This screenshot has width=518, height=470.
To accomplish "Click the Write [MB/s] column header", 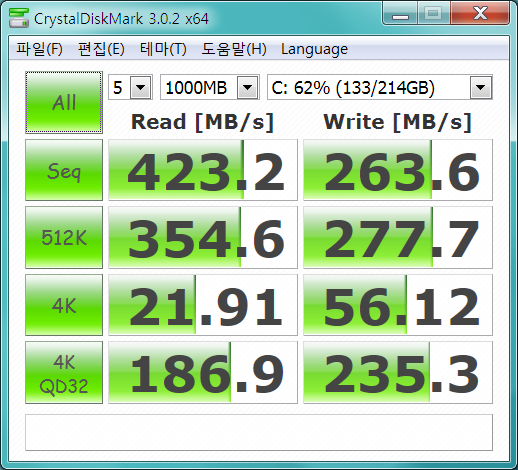I will [398, 122].
